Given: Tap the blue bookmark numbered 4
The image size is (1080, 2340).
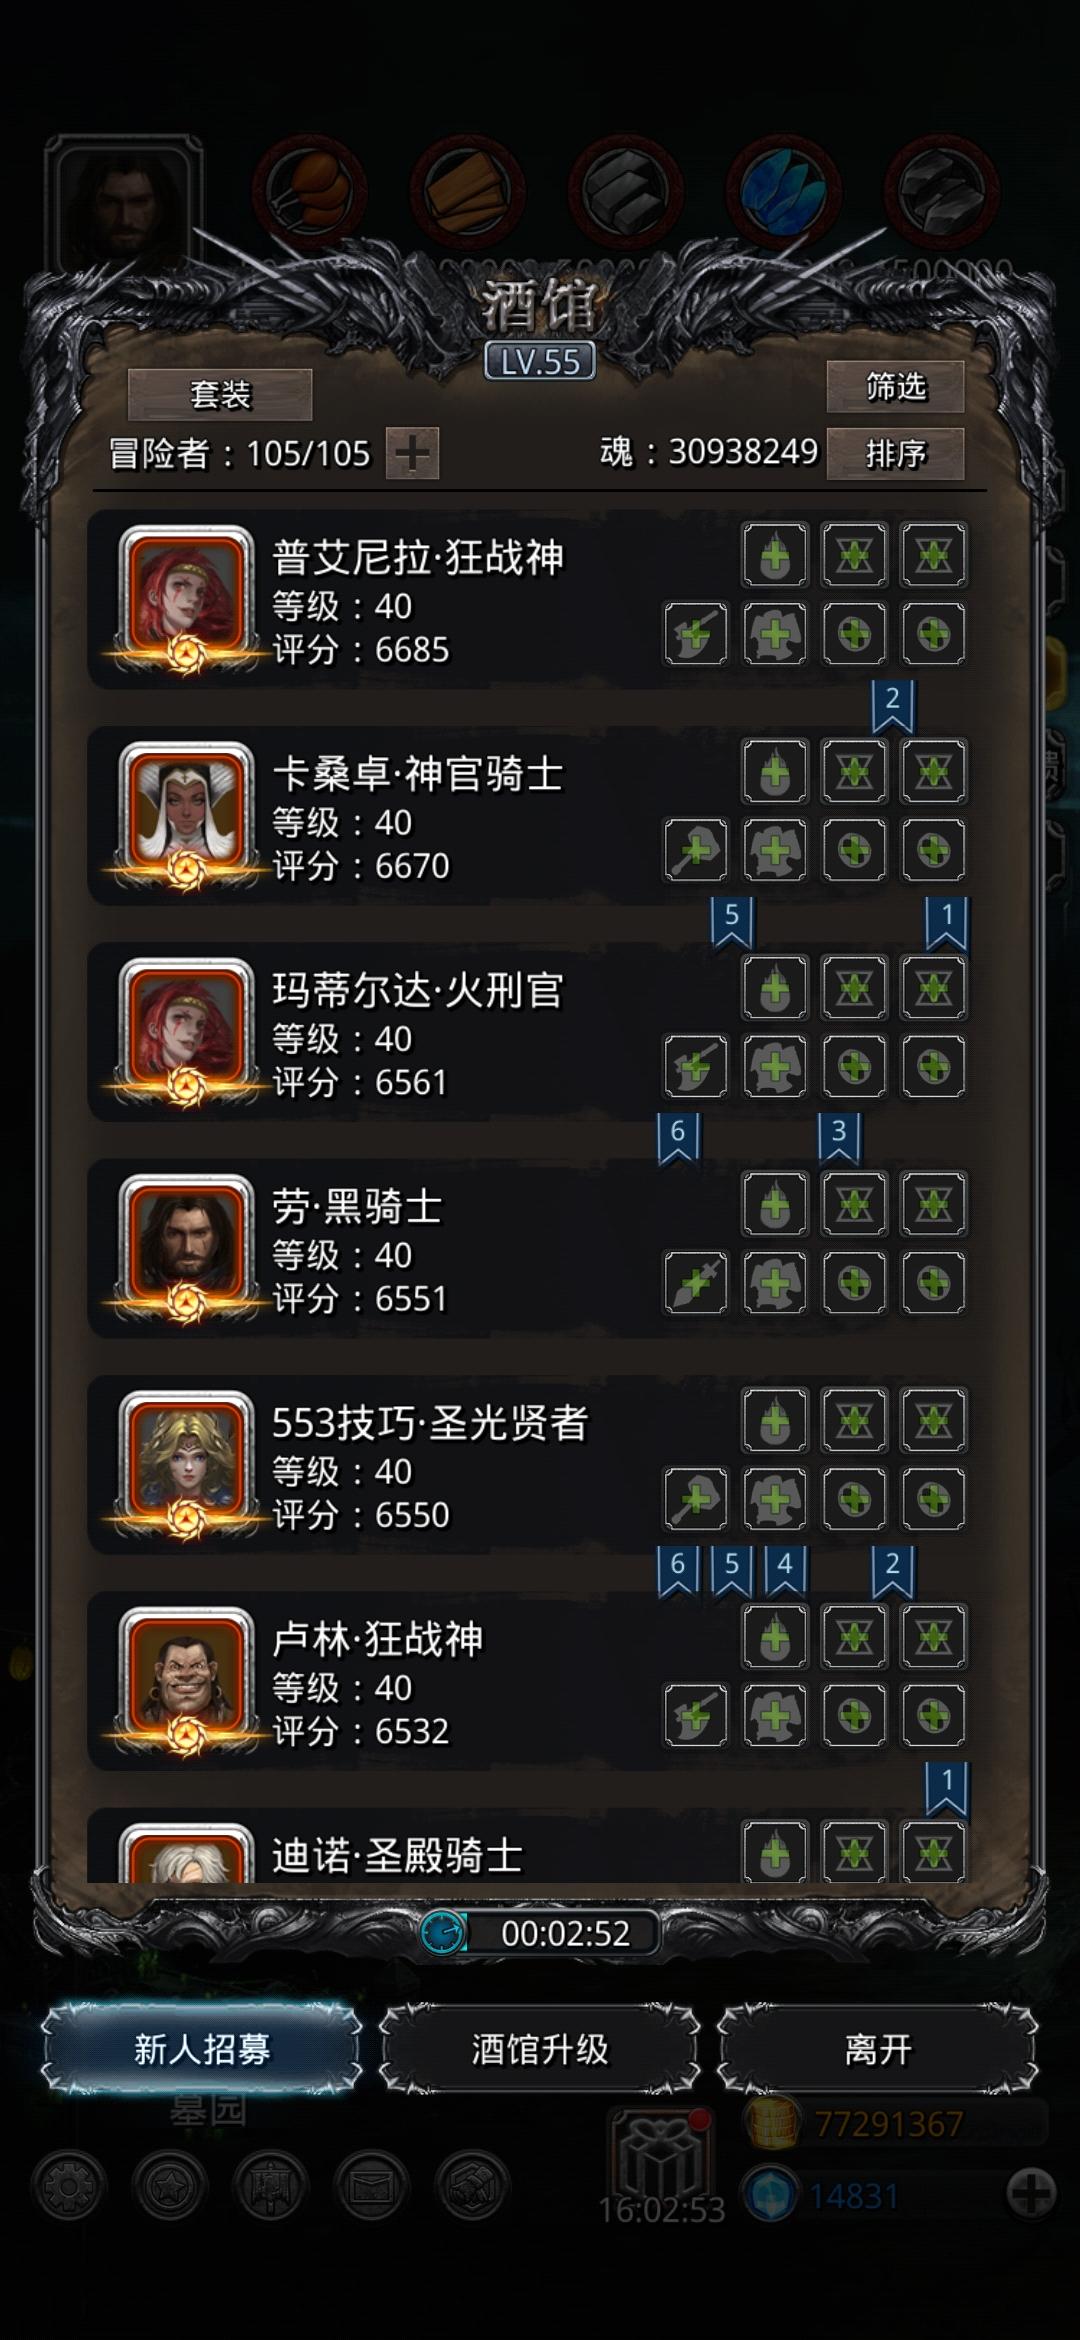Looking at the screenshot, I should pos(785,1569).
